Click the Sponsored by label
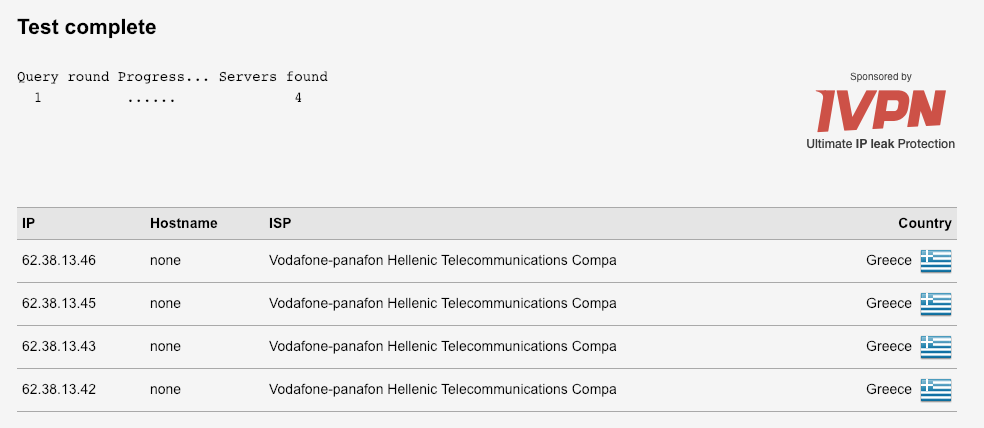The height and width of the screenshot is (428, 984). [880, 77]
